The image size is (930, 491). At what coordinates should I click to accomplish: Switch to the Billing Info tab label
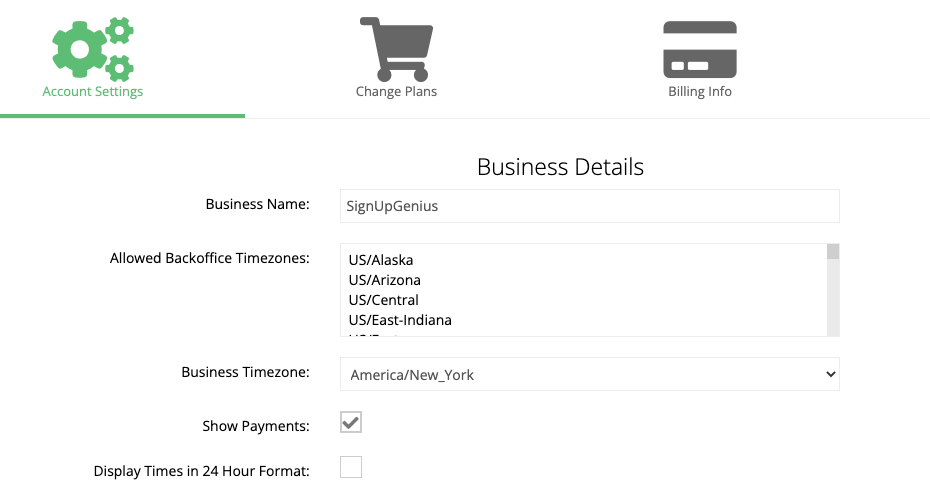click(x=700, y=91)
